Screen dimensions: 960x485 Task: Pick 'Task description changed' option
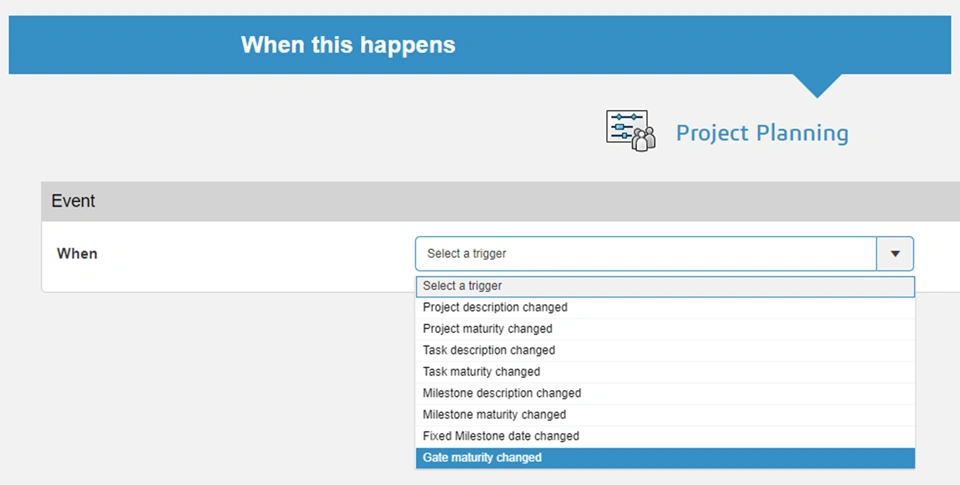pos(489,350)
